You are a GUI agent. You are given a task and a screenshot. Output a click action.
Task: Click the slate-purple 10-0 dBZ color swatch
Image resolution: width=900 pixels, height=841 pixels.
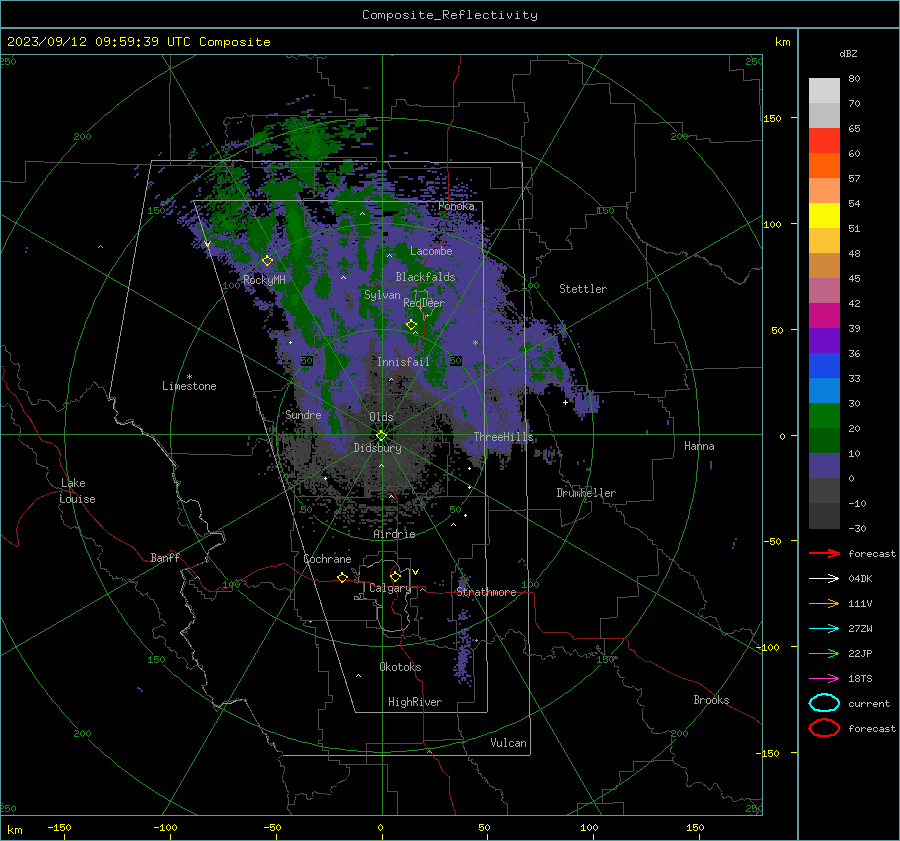pos(824,466)
